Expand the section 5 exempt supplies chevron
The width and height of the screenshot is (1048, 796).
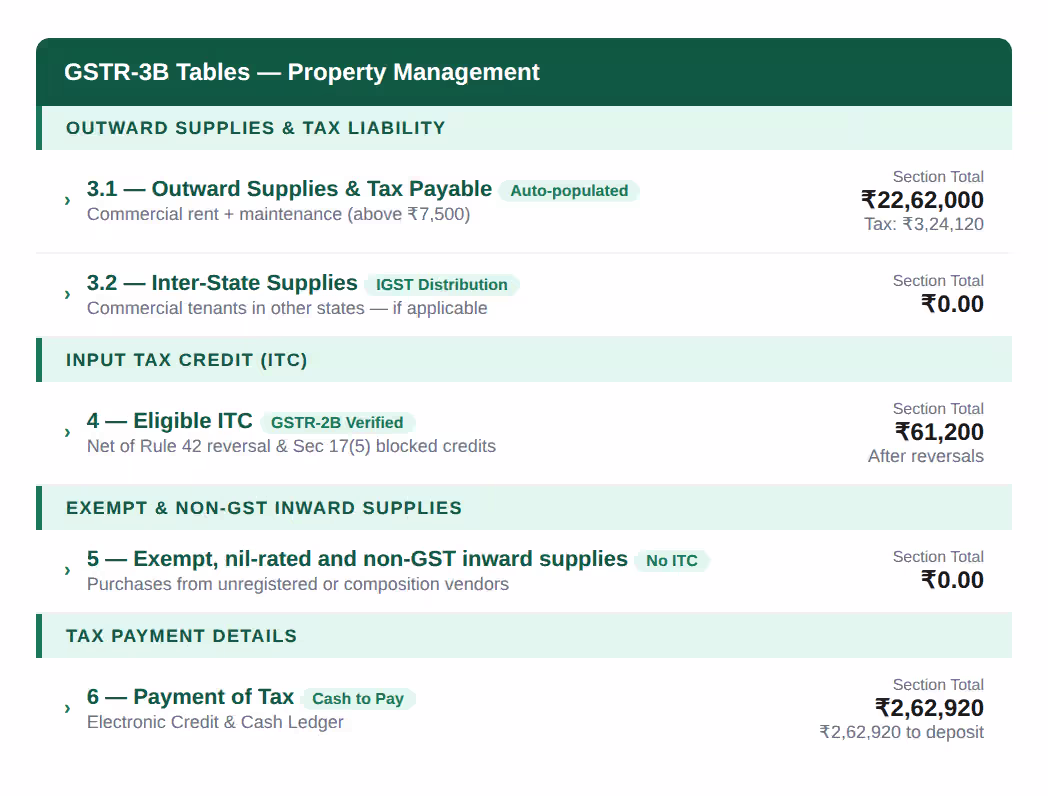click(68, 571)
